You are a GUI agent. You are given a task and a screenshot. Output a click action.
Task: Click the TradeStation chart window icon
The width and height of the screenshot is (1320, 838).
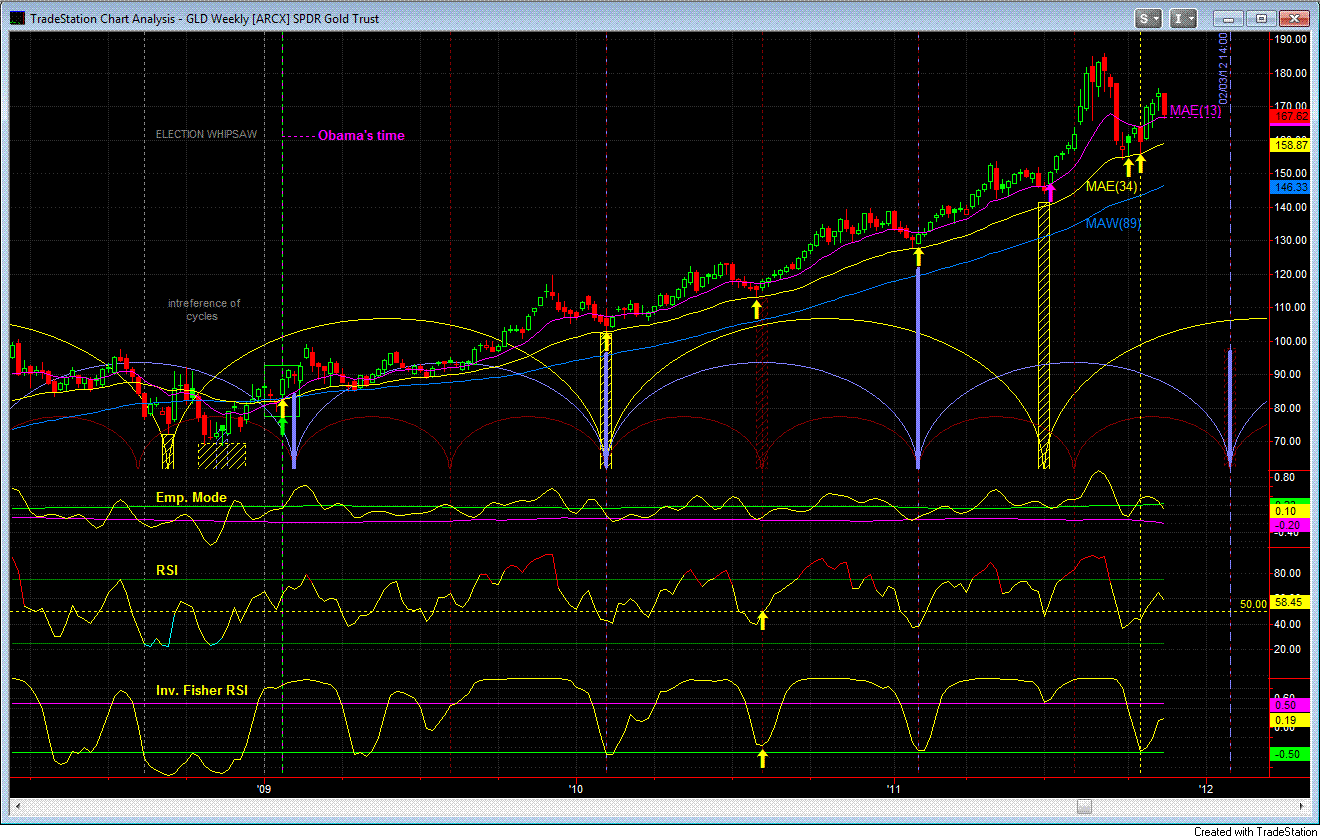[x=15, y=18]
